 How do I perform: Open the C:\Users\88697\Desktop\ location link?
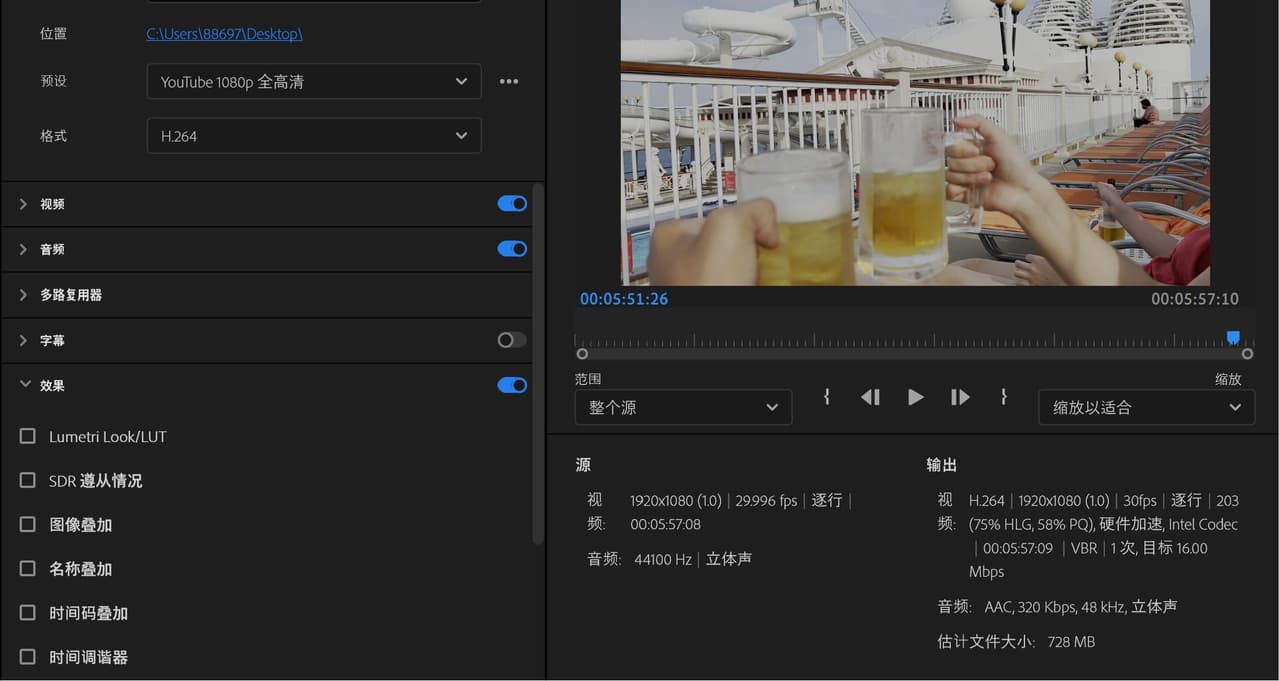224,32
